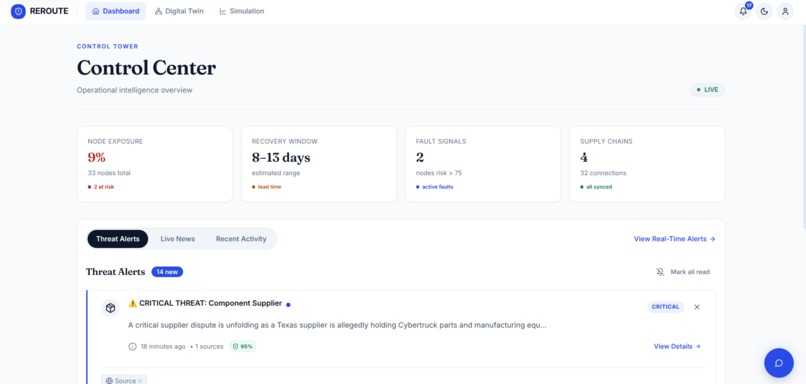Click the warning triangle in the alert title

coord(133,303)
